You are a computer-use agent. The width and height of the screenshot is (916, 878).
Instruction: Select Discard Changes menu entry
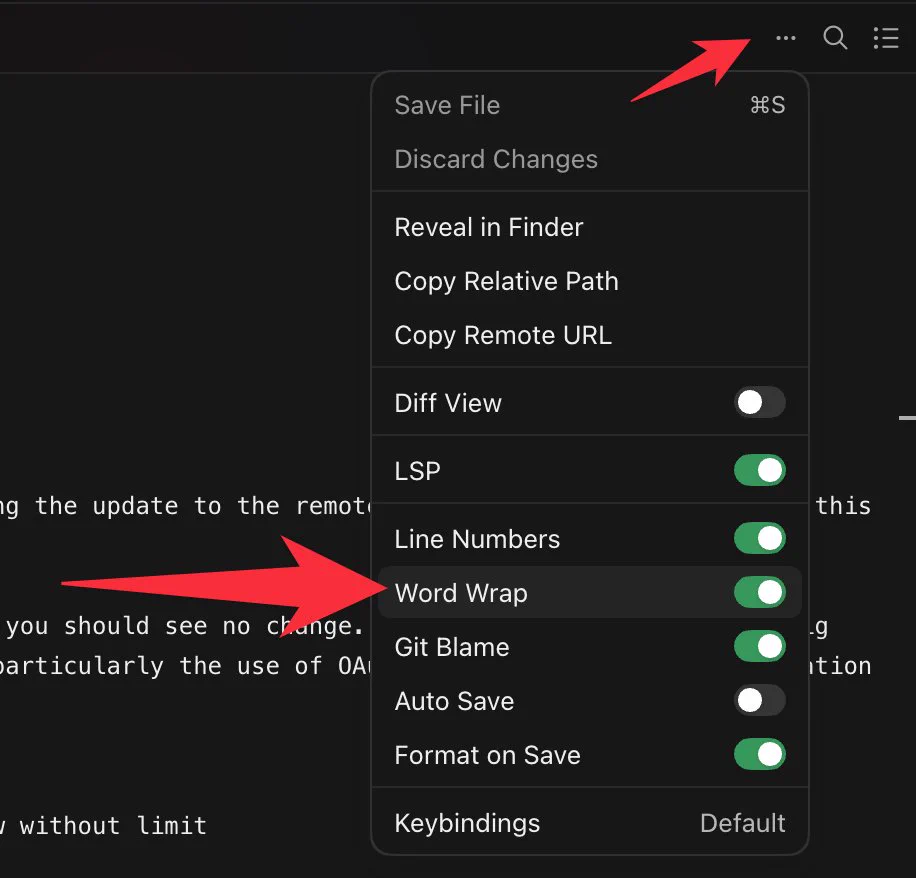tap(589, 159)
